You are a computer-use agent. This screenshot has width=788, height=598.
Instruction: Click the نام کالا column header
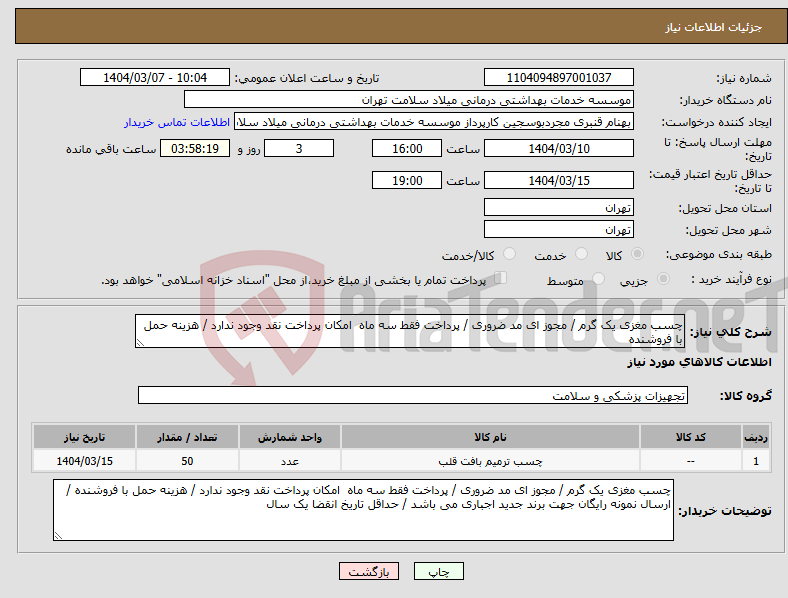[x=490, y=437]
